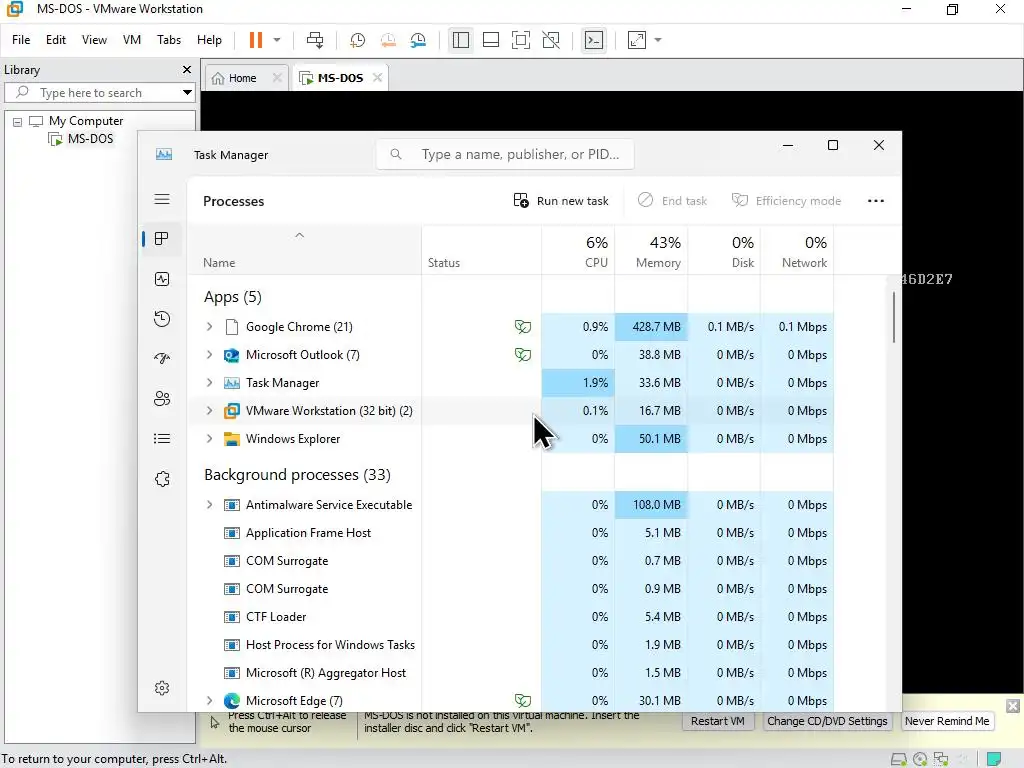Open the View menu in VMware

coord(94,40)
